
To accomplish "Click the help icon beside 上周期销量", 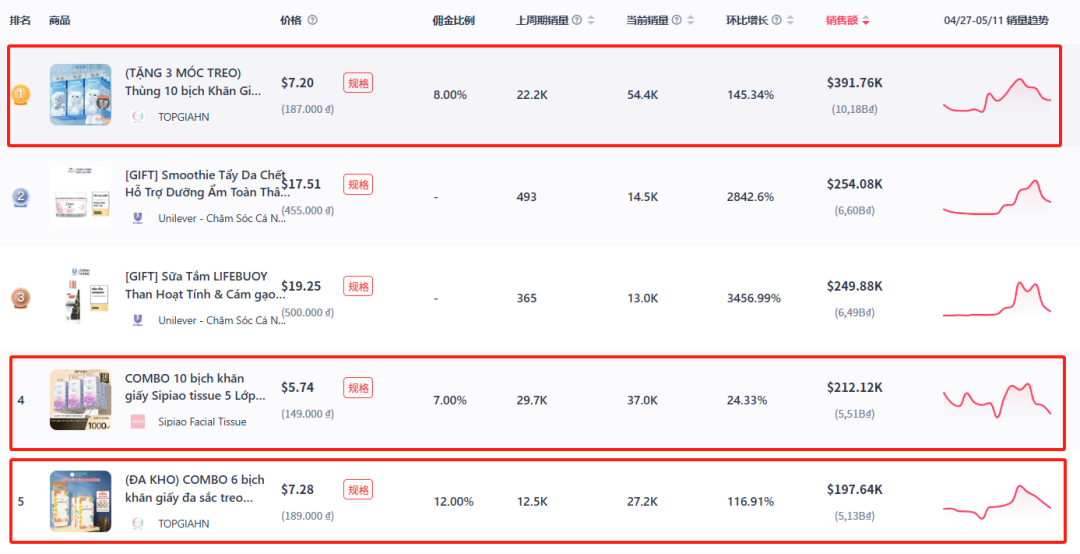I will 577,20.
